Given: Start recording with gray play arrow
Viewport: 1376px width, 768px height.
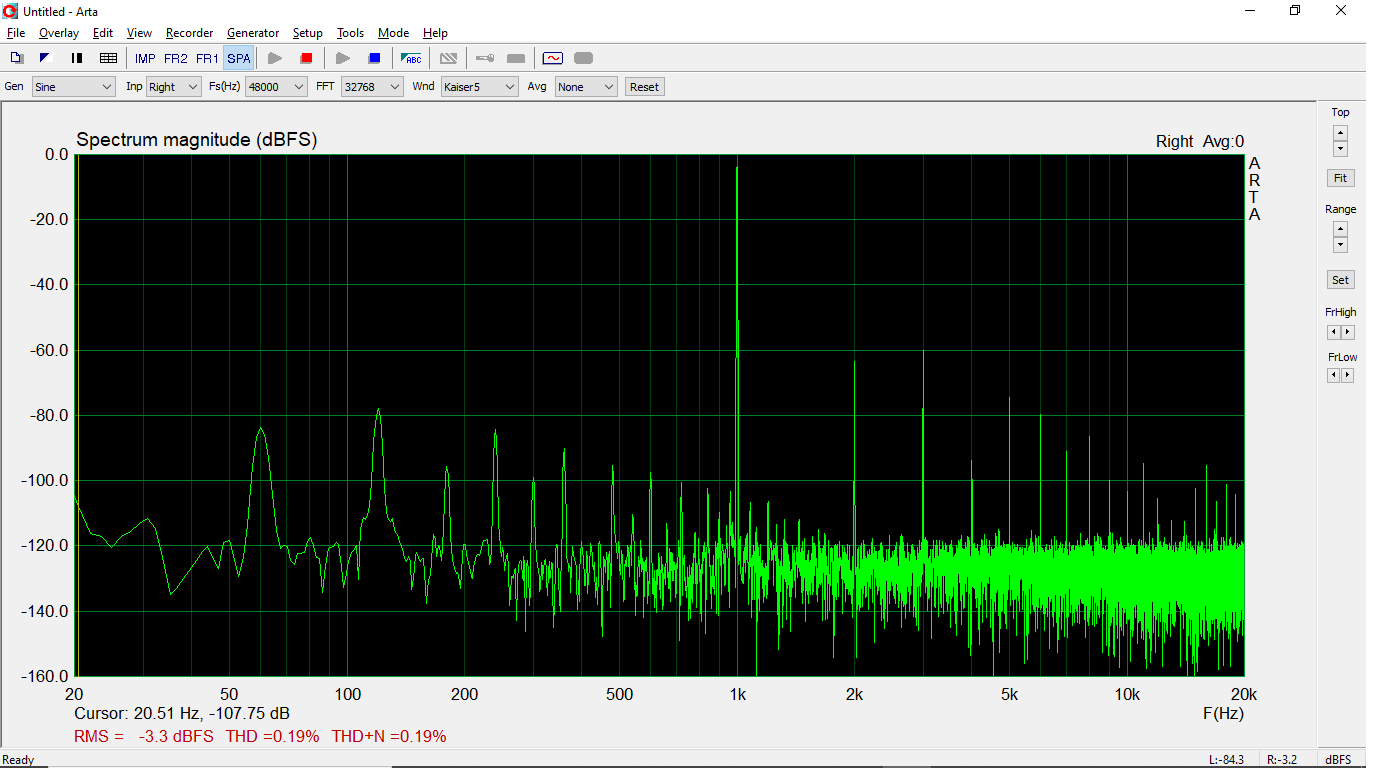Looking at the screenshot, I should [x=275, y=59].
